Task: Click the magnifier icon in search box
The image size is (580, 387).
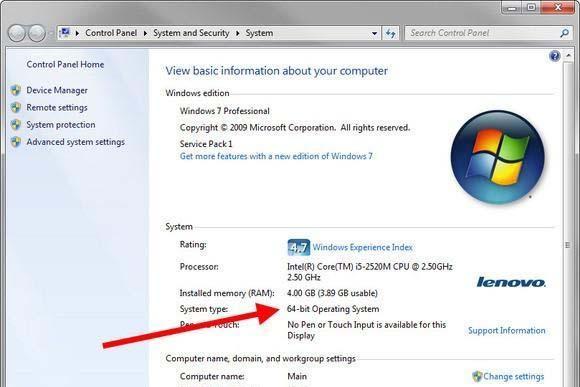Action: pyautogui.click(x=564, y=33)
